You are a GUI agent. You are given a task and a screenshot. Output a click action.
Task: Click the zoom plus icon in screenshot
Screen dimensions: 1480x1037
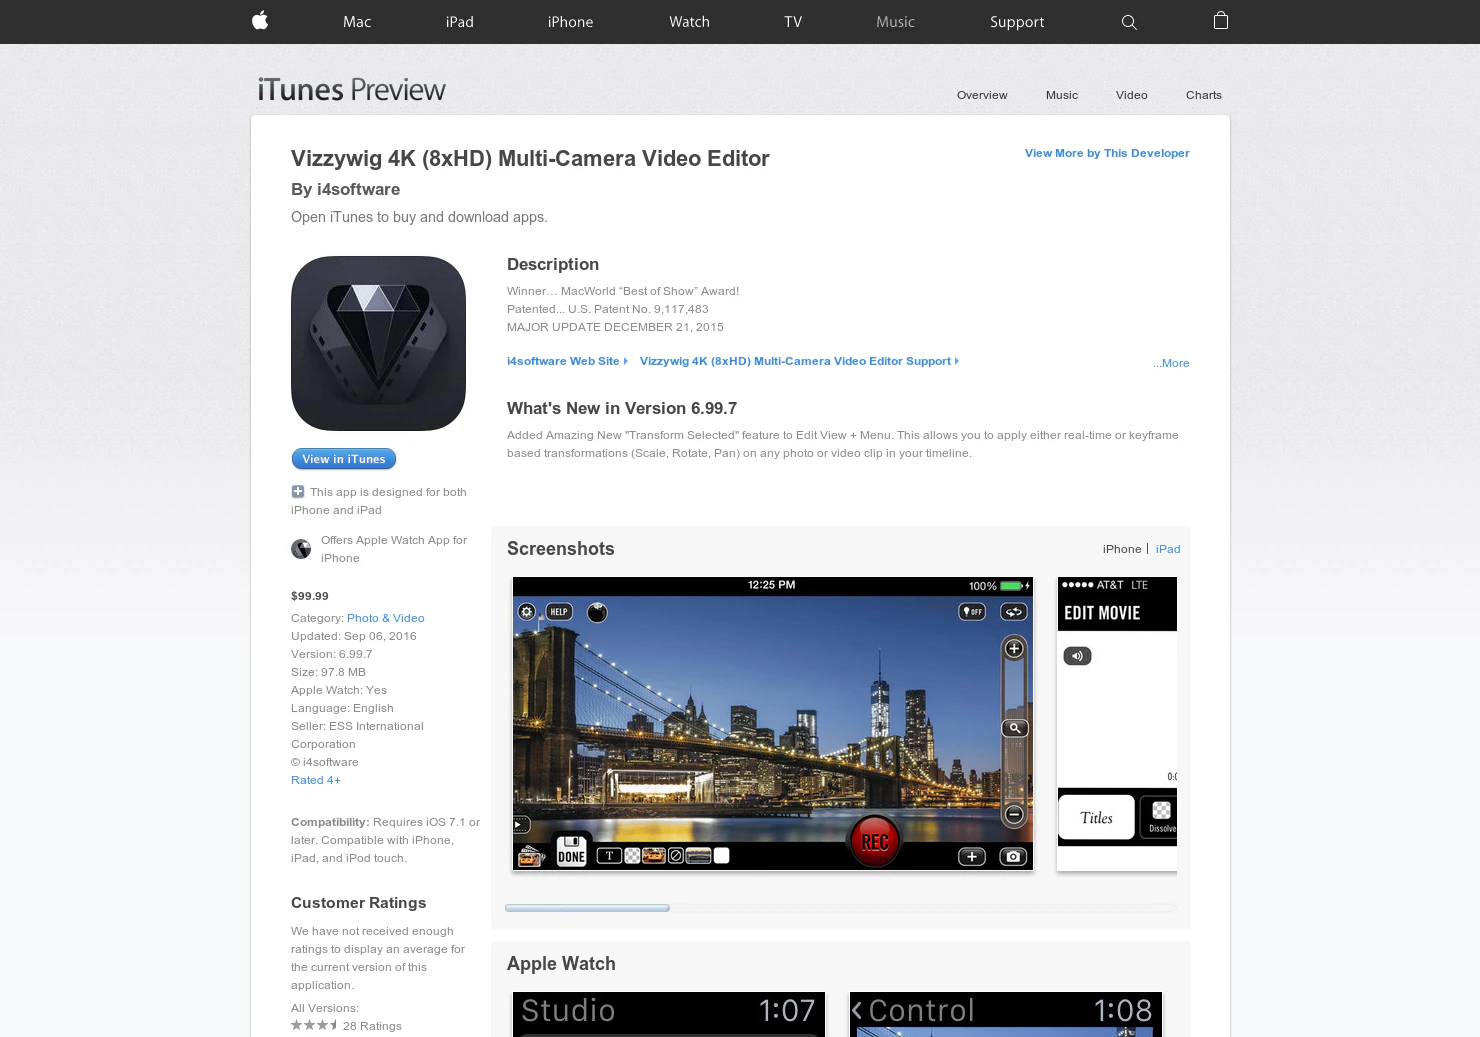[x=1014, y=649]
